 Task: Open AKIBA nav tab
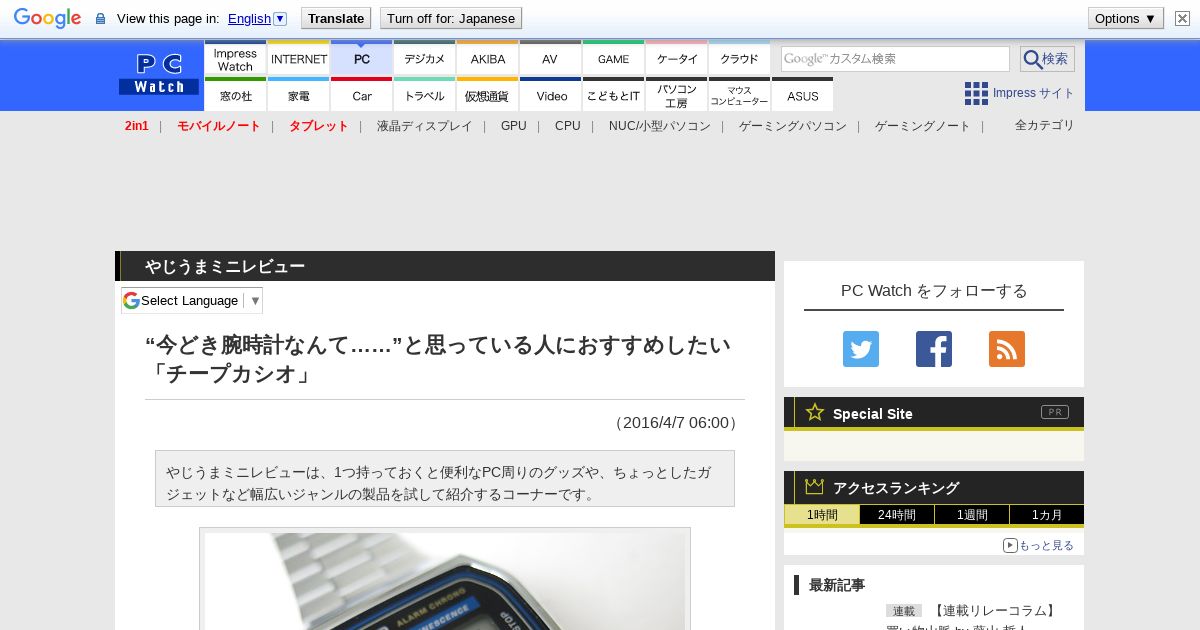tap(488, 59)
